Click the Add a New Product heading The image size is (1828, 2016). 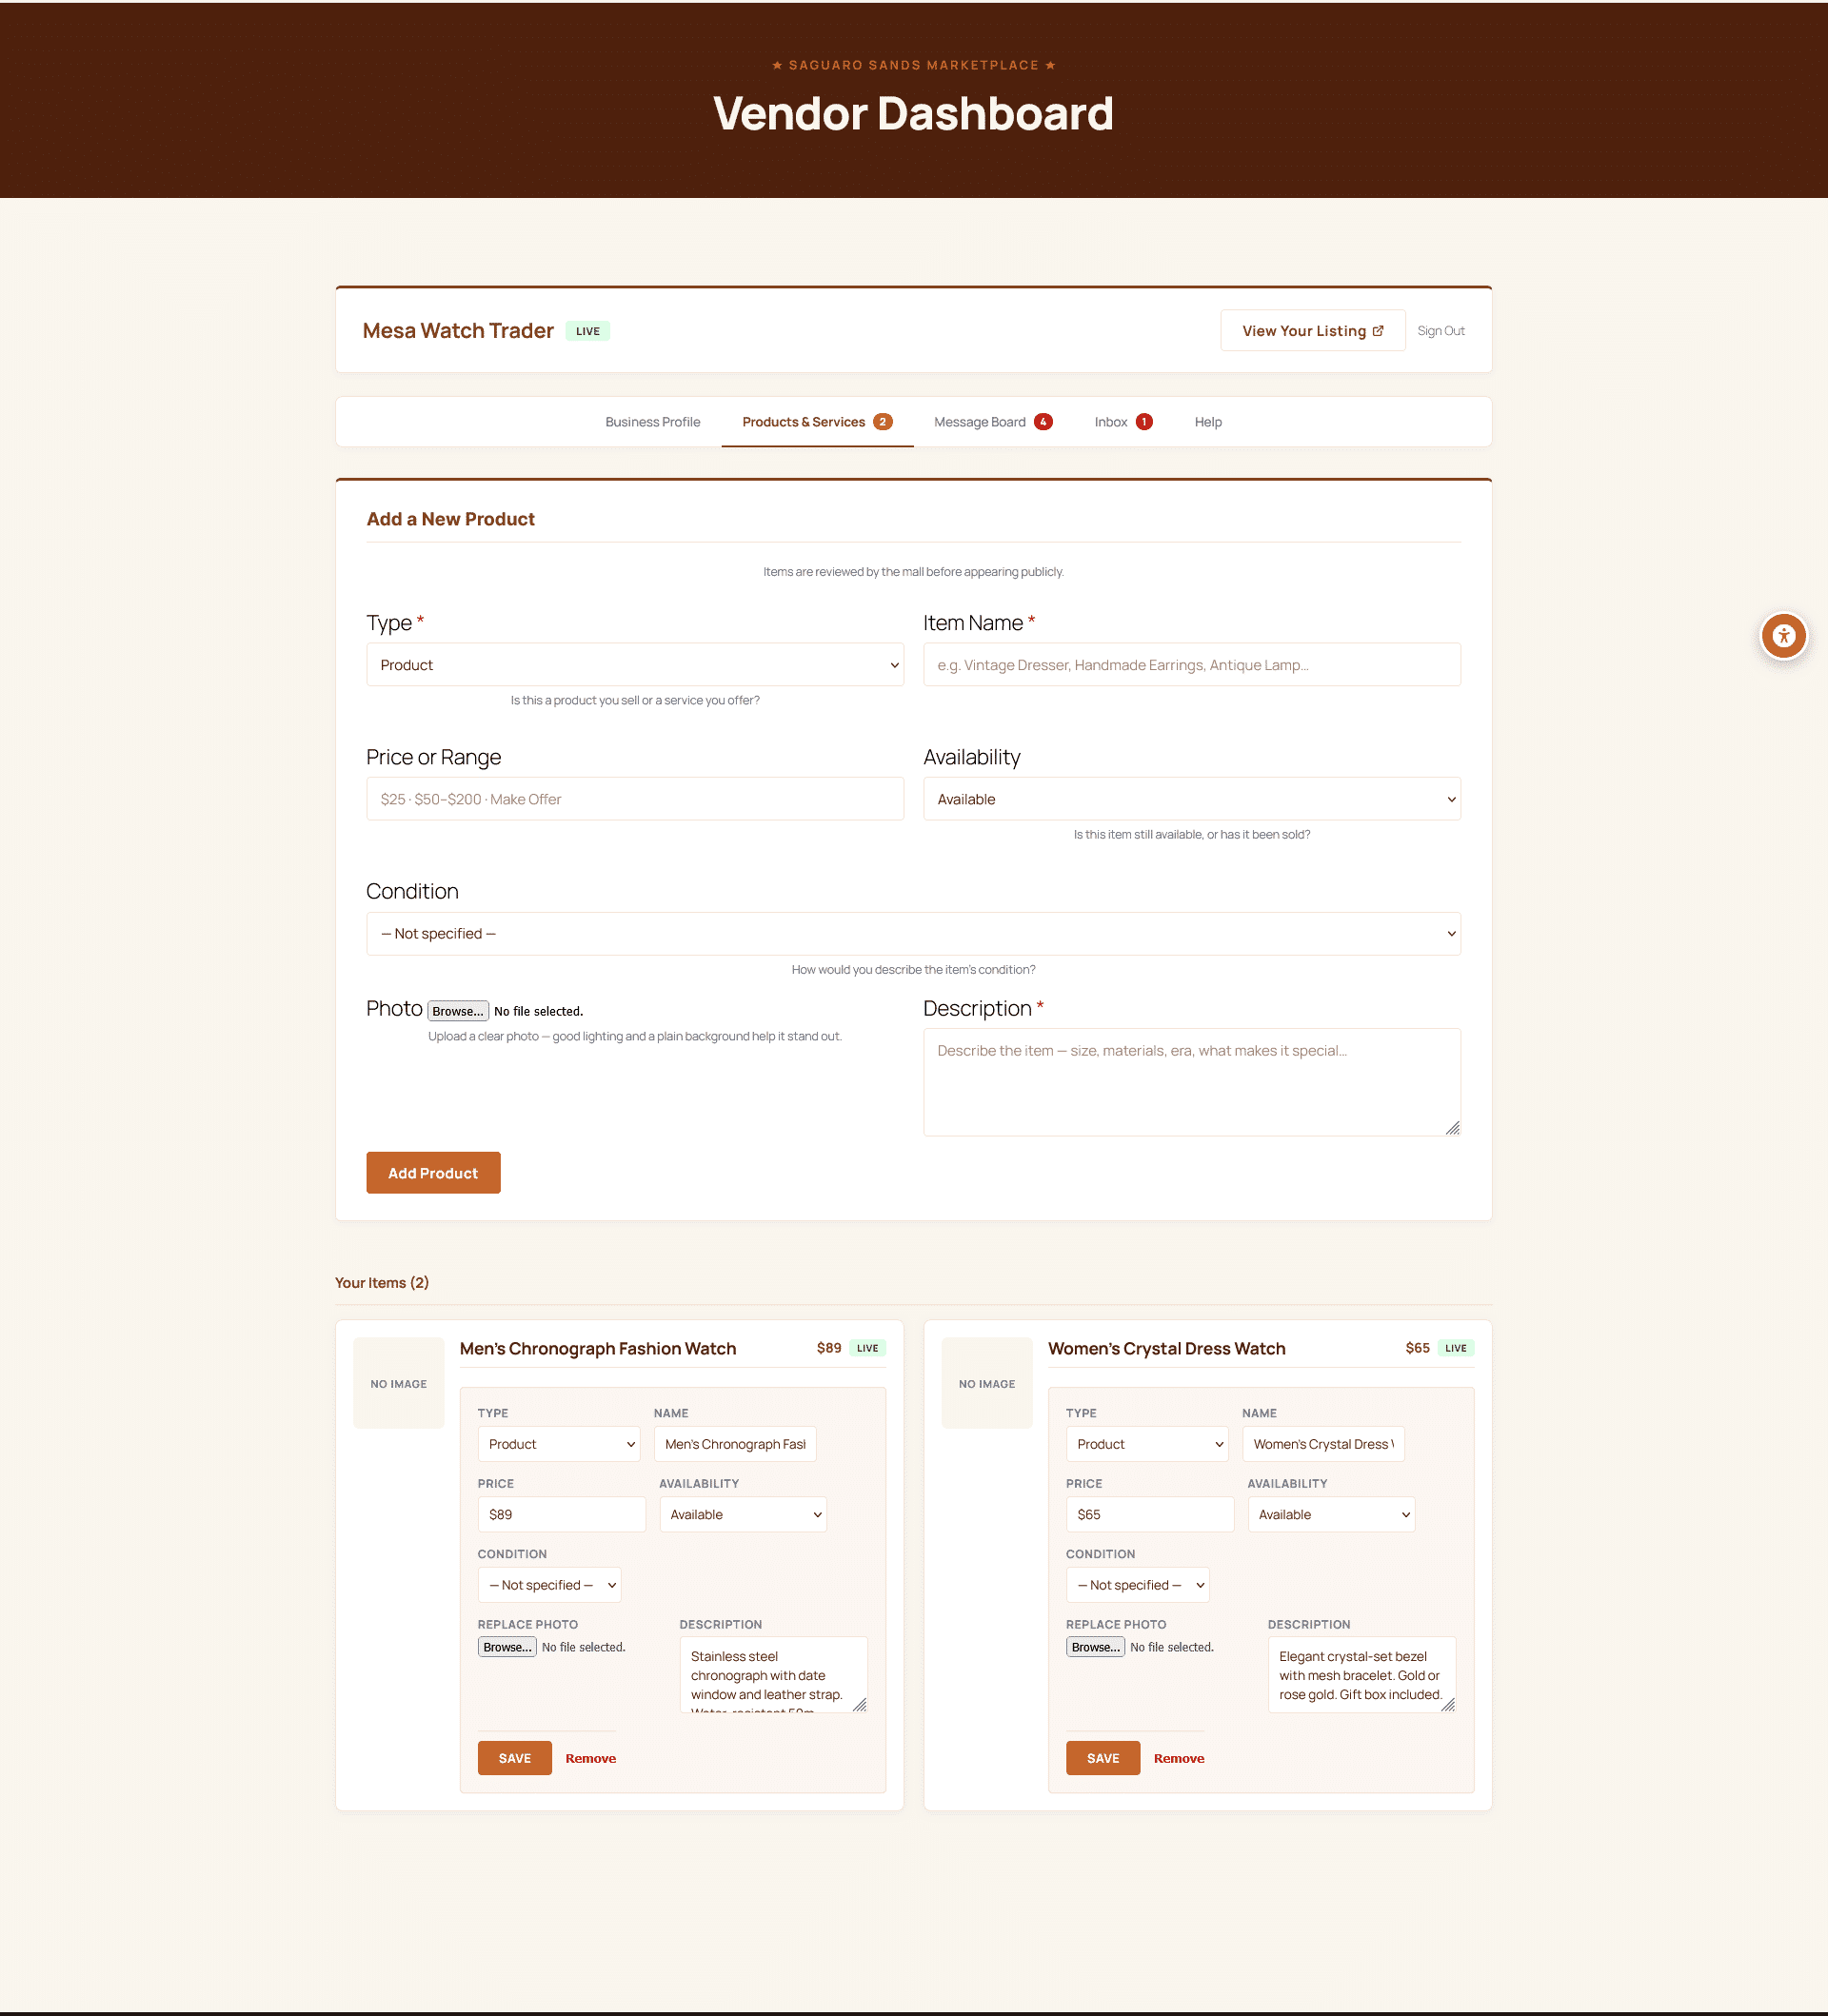450,519
